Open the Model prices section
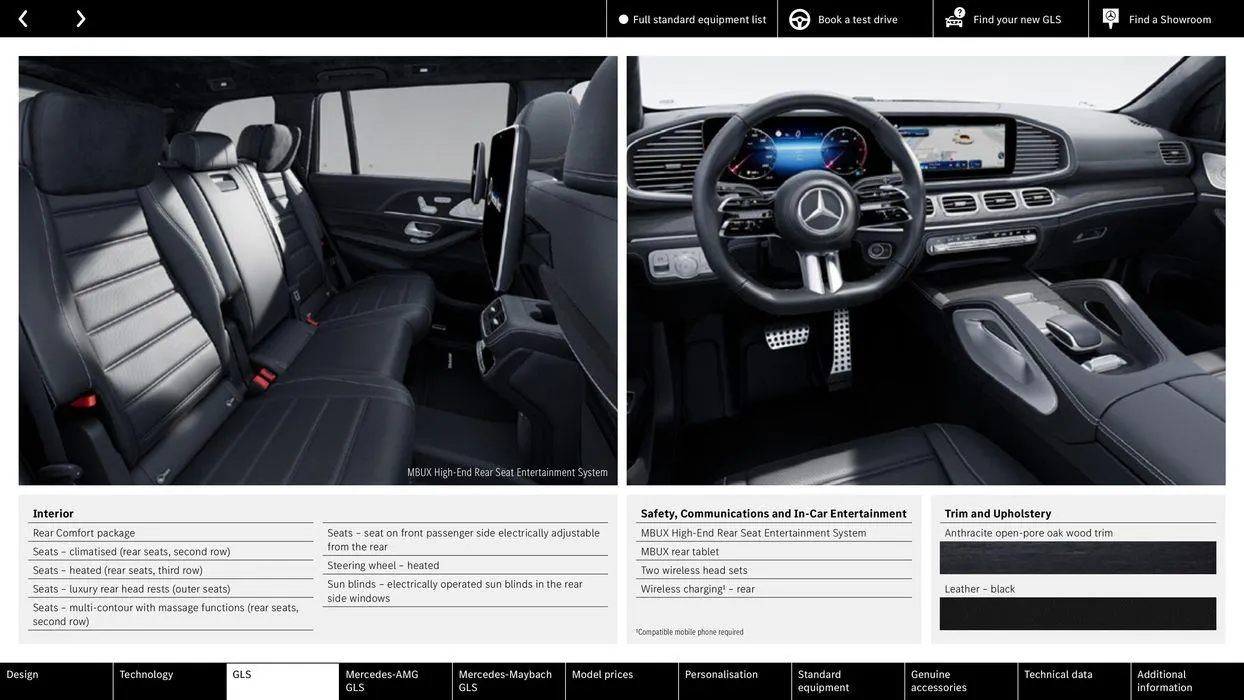 point(604,673)
